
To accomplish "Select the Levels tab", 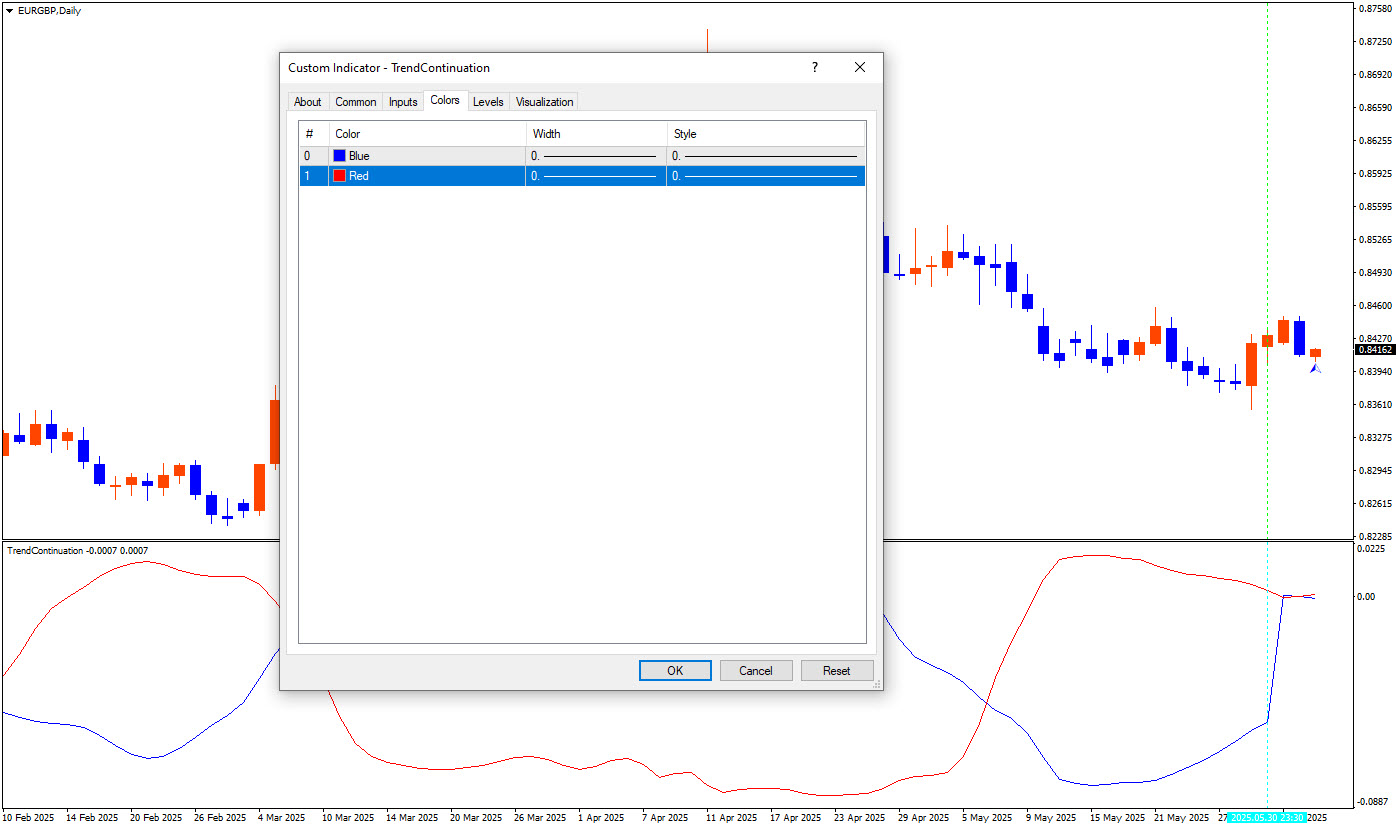I will click(488, 102).
